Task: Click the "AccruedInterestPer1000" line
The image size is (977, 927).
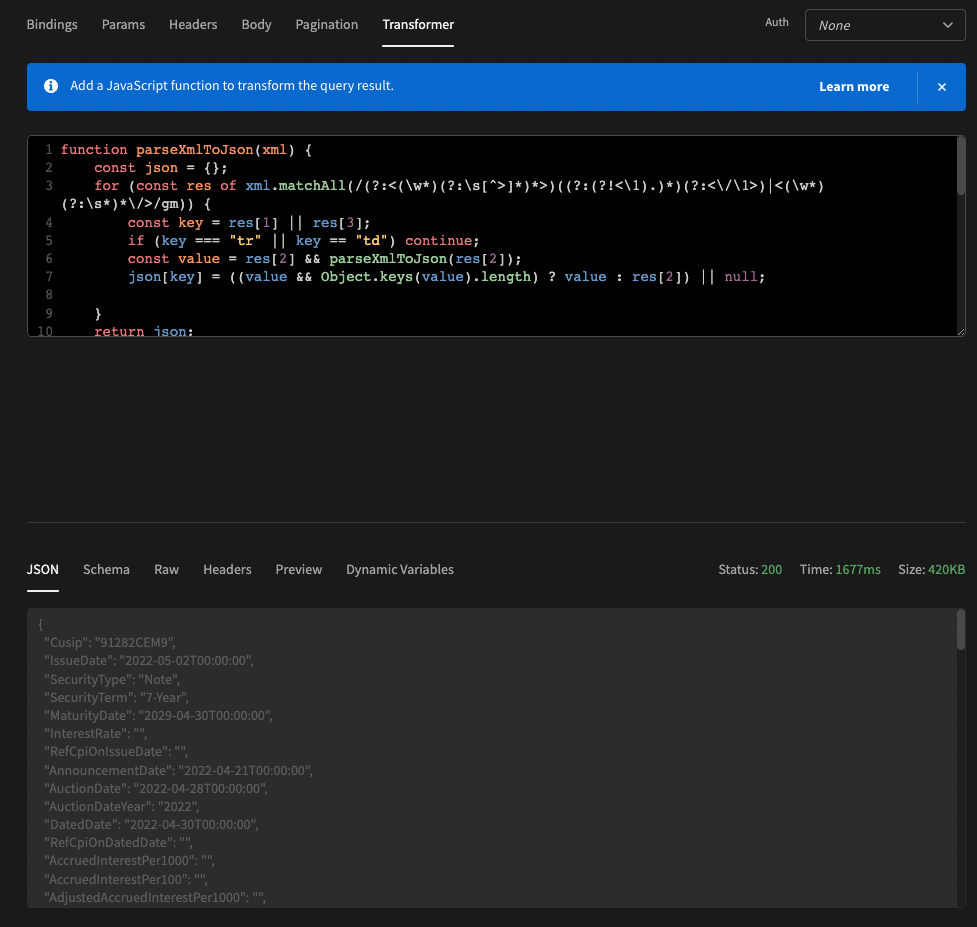Action: point(129,860)
